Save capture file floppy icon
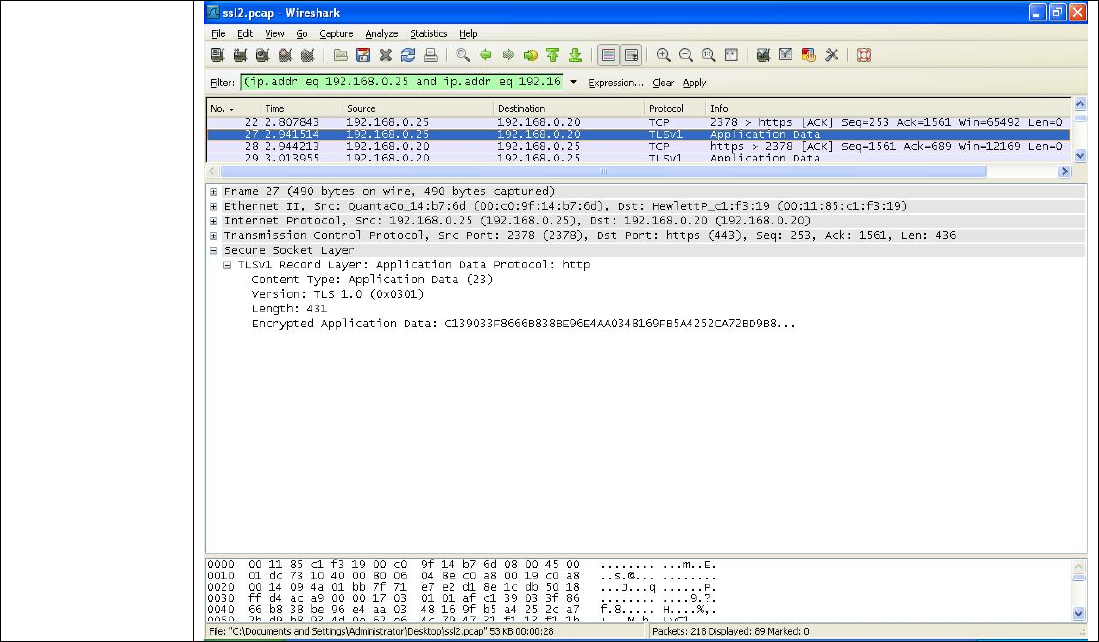1099x642 pixels. (x=363, y=55)
